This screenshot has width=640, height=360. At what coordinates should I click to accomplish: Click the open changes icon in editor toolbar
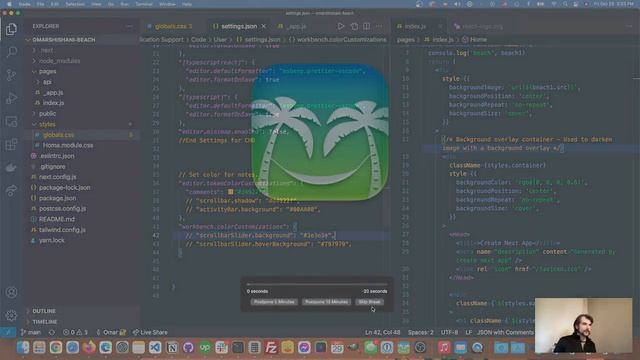pyautogui.click(x=354, y=26)
